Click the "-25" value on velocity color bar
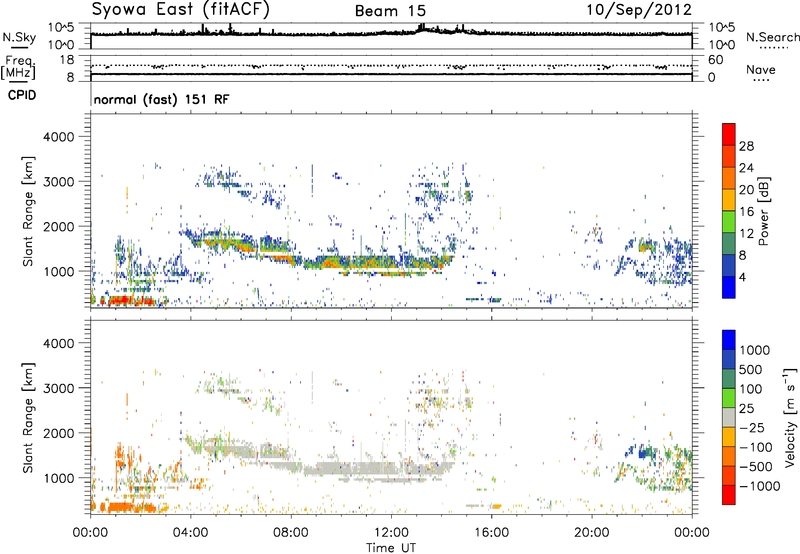The height and width of the screenshot is (554, 800). coord(752,427)
